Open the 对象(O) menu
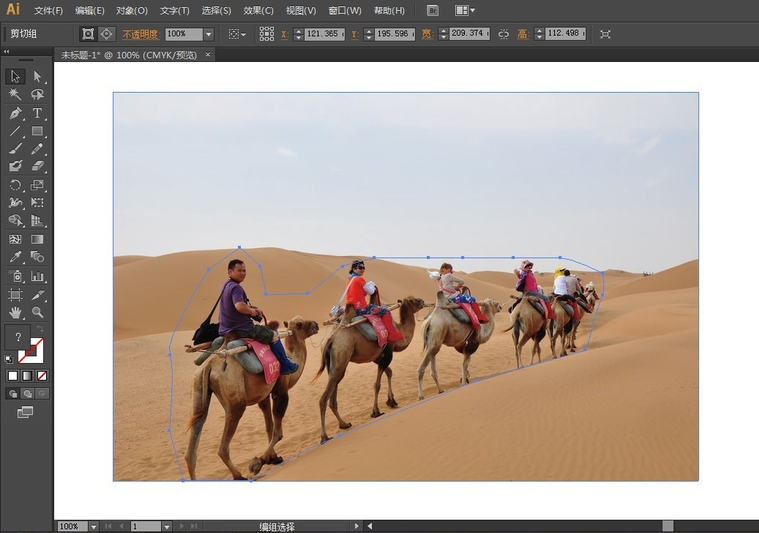The width and height of the screenshot is (759, 533). pyautogui.click(x=132, y=10)
